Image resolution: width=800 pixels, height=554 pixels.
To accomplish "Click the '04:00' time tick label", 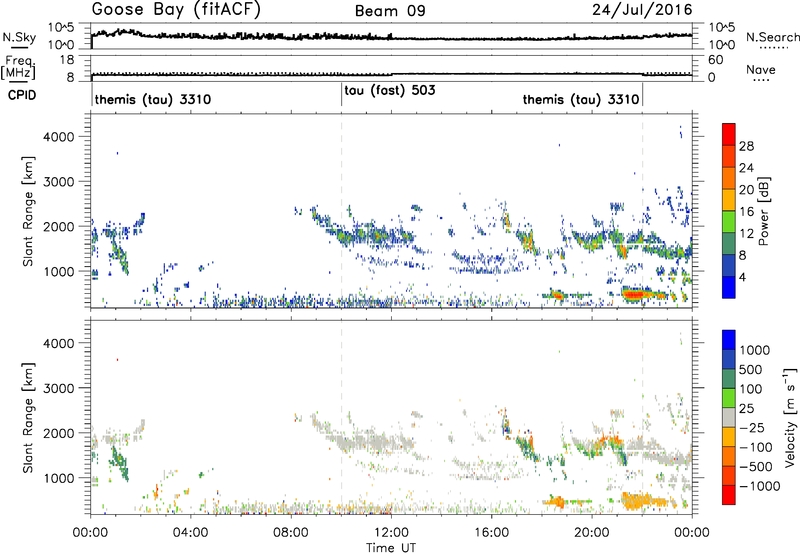I will [x=191, y=533].
